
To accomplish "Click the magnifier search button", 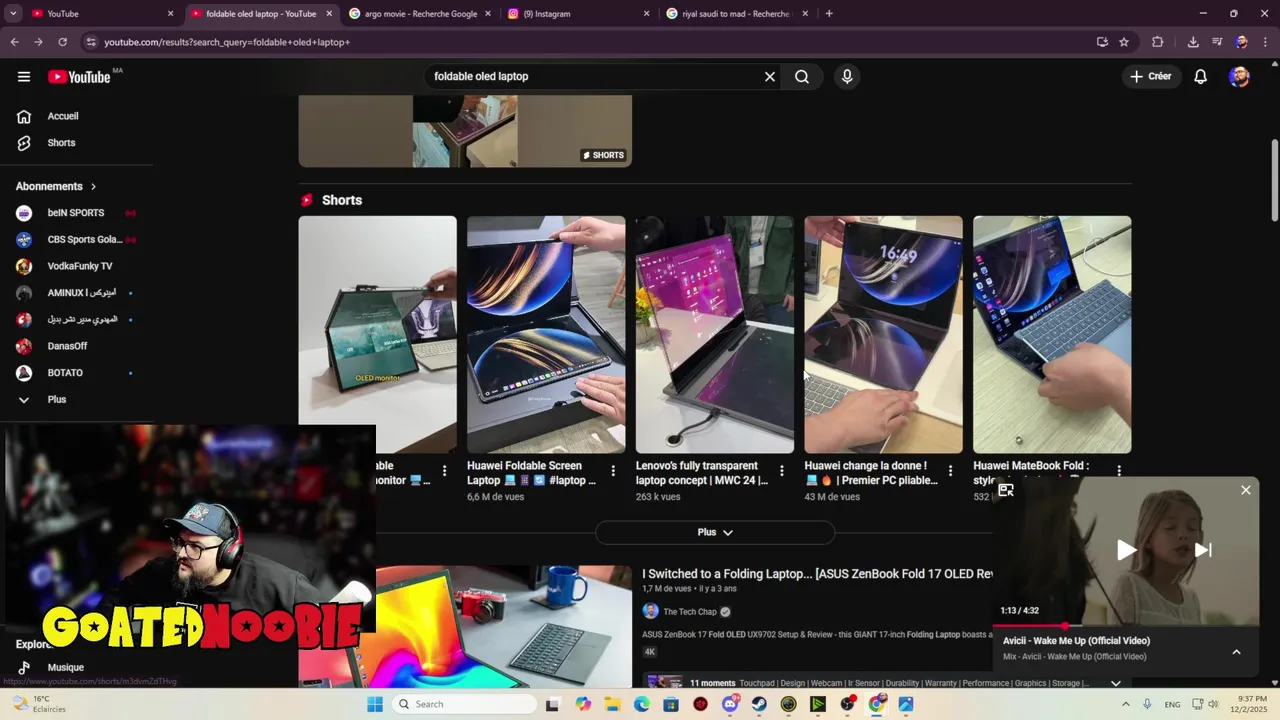I will tap(802, 77).
